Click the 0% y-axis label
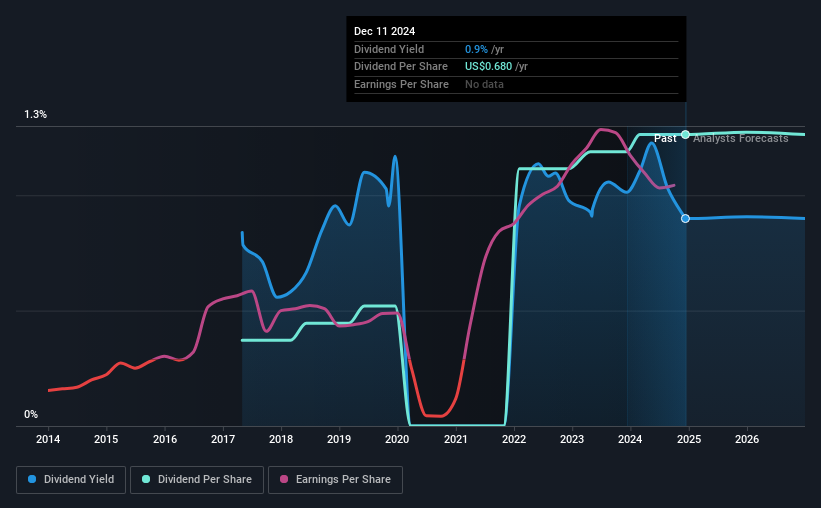This screenshot has height=508, width=821. 31,414
